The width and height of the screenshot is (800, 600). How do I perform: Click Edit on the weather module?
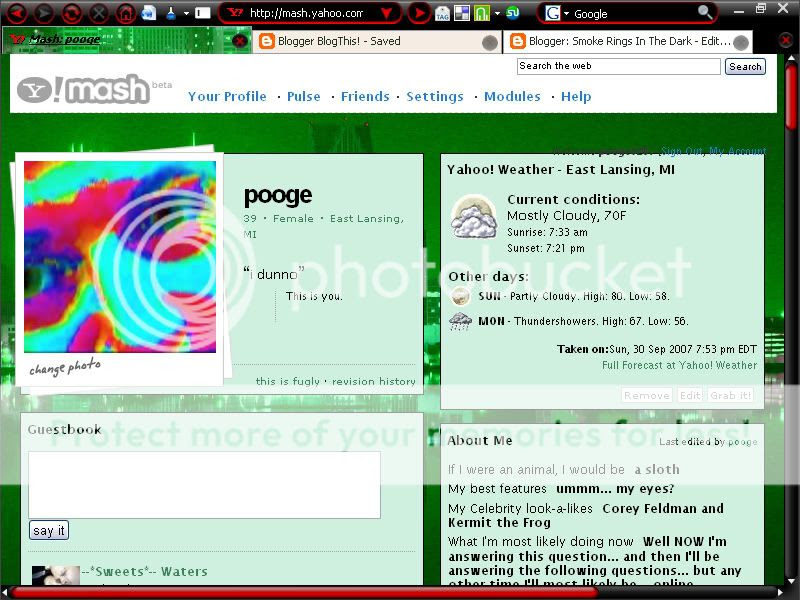(690, 395)
